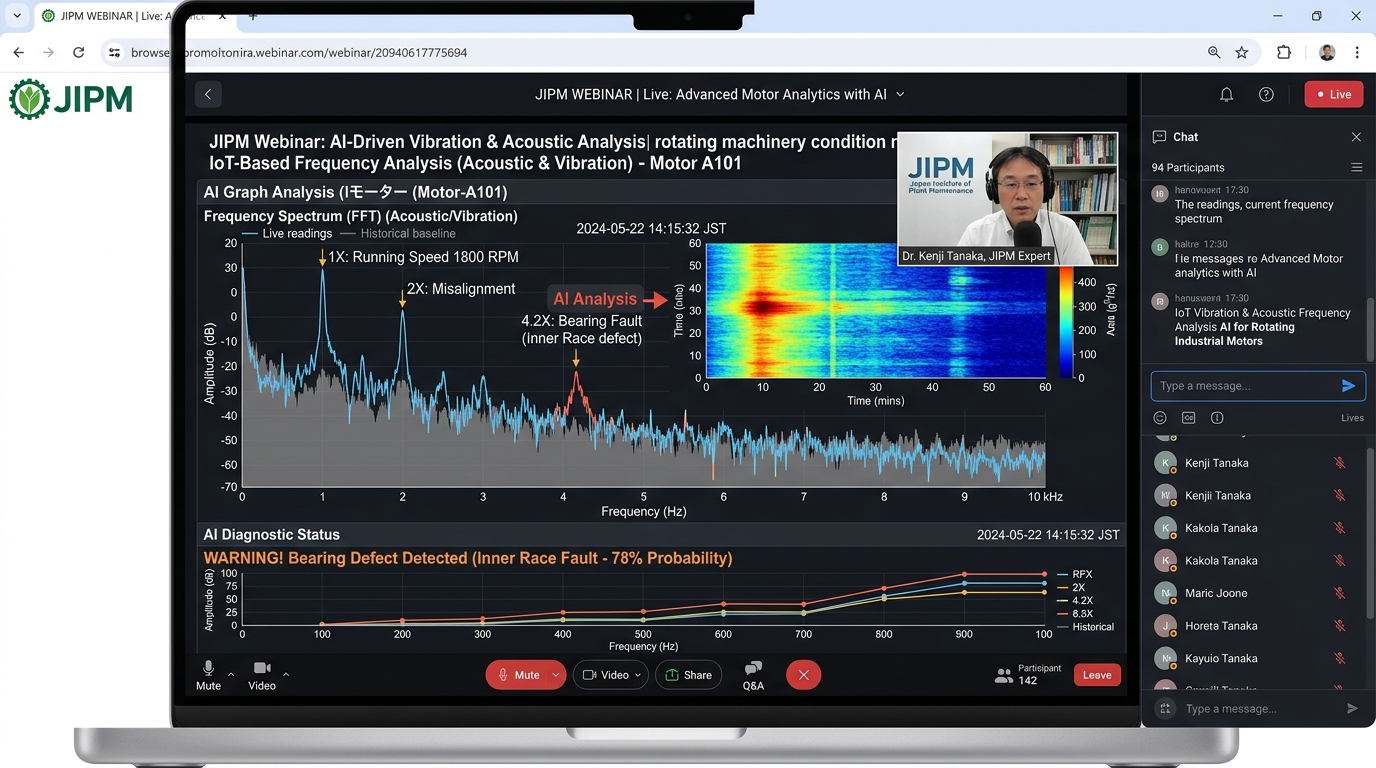The width and height of the screenshot is (1376, 768).
Task: Click the scan icon beside bottom message field
Action: [x=1165, y=708]
